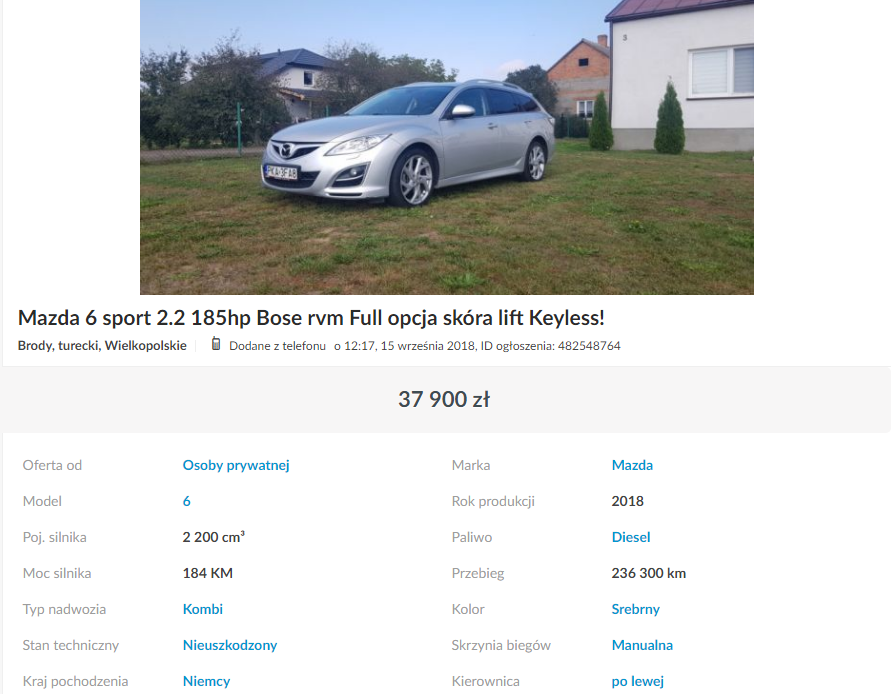Click the ad ID number 482548764
The image size is (891, 694).
[x=589, y=346]
